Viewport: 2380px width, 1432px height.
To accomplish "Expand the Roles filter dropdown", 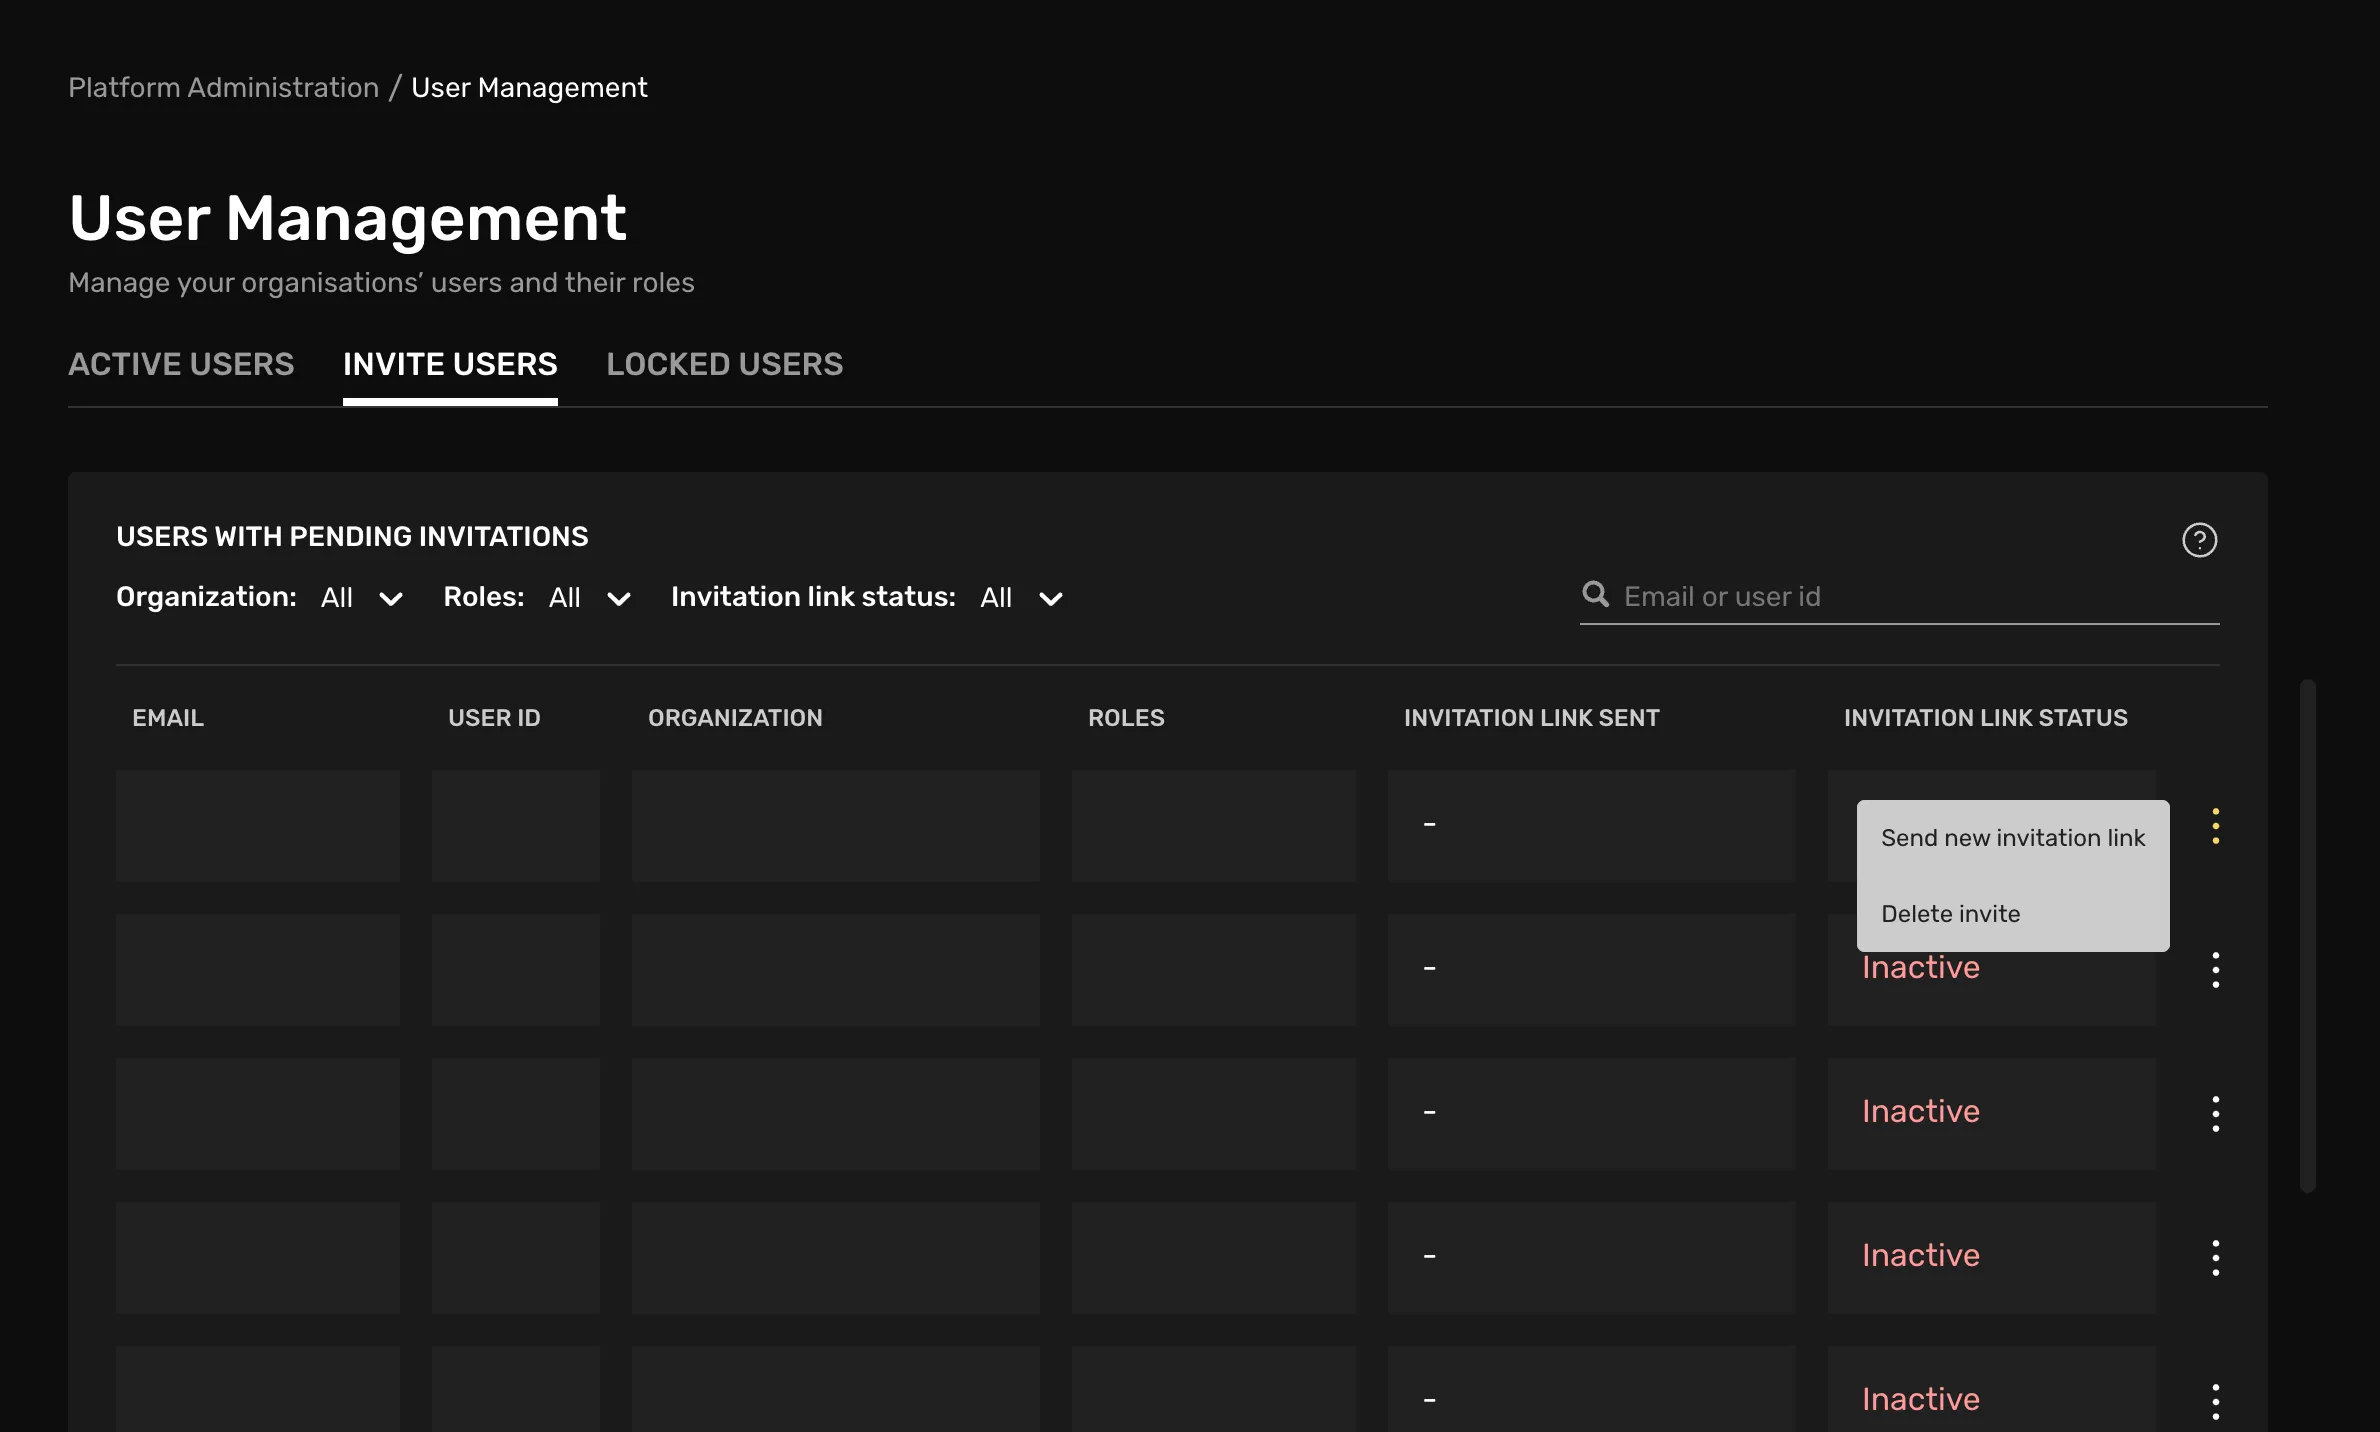I will pos(590,598).
